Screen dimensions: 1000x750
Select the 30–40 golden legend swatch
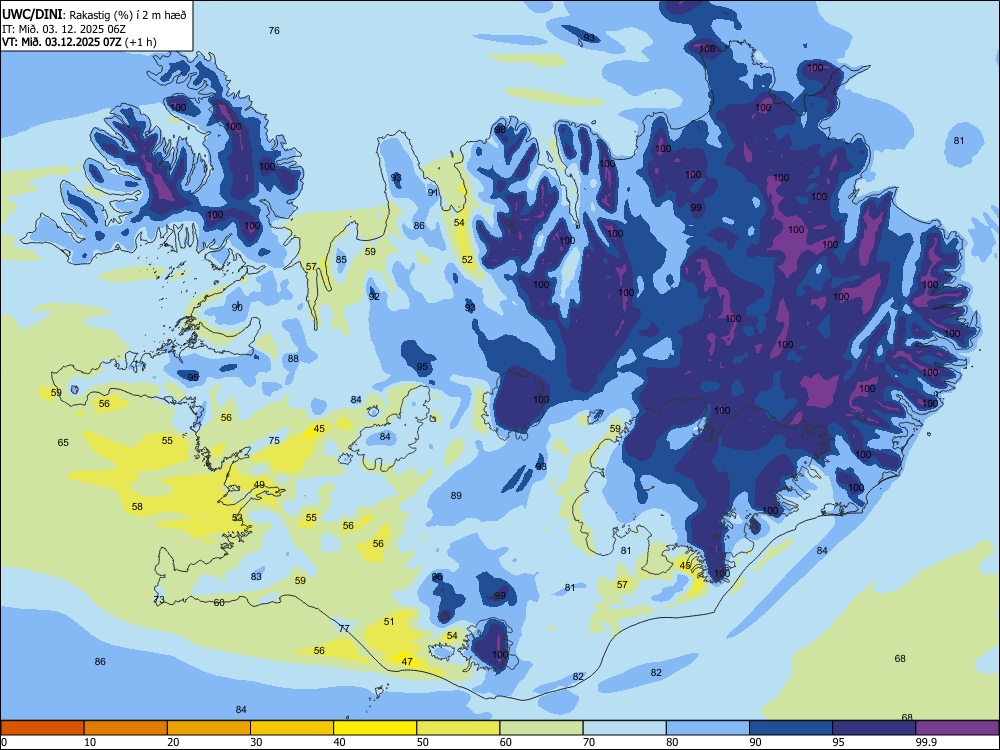pos(292,728)
